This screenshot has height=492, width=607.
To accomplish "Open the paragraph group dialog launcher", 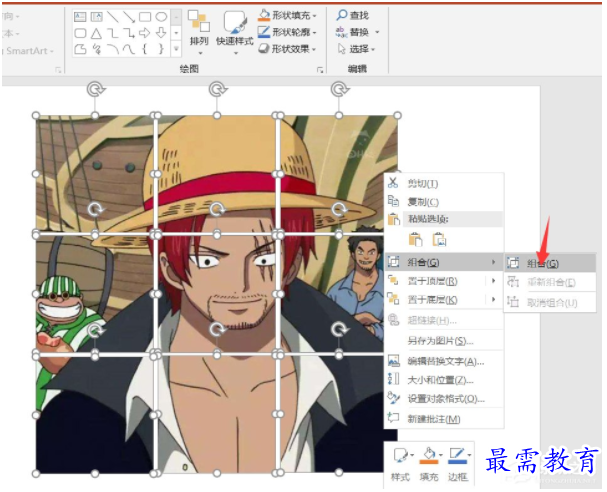I will pos(58,70).
